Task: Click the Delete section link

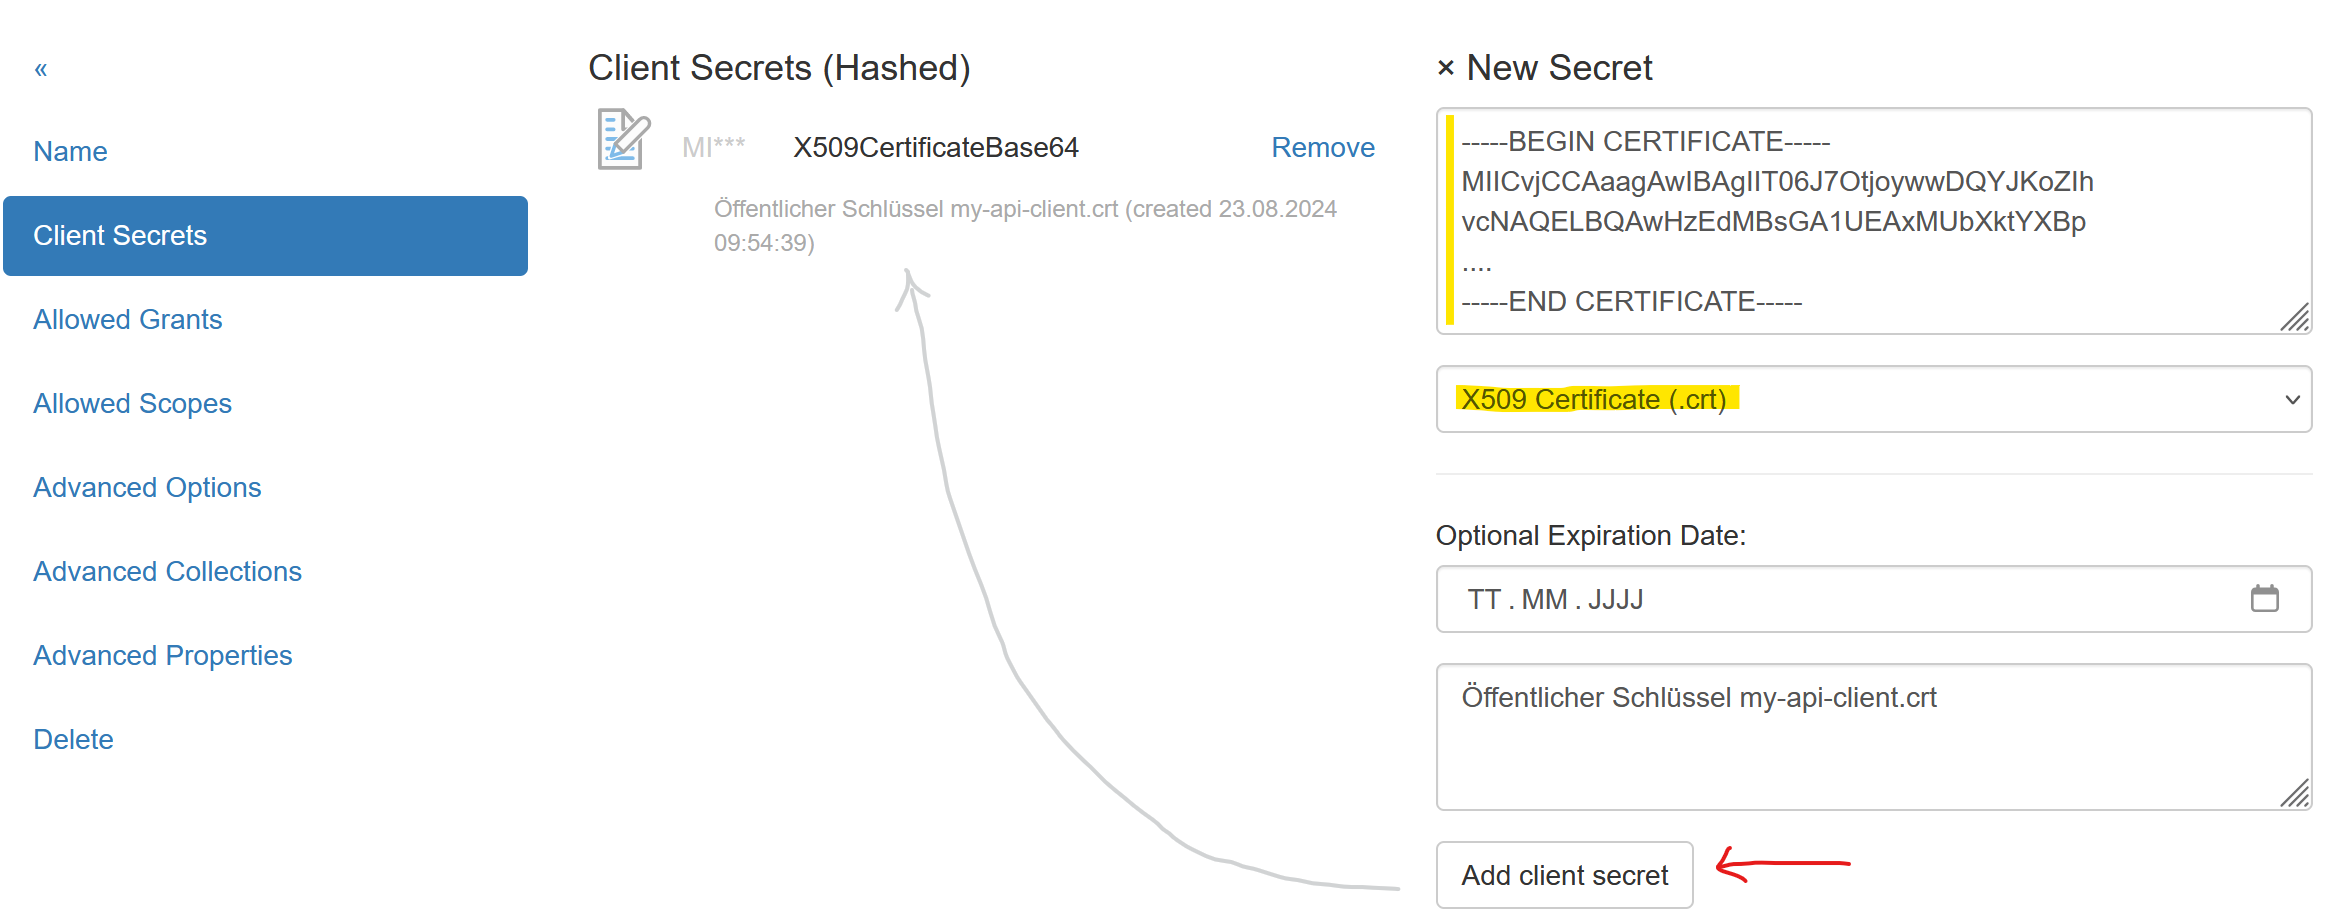Action: [x=72, y=739]
